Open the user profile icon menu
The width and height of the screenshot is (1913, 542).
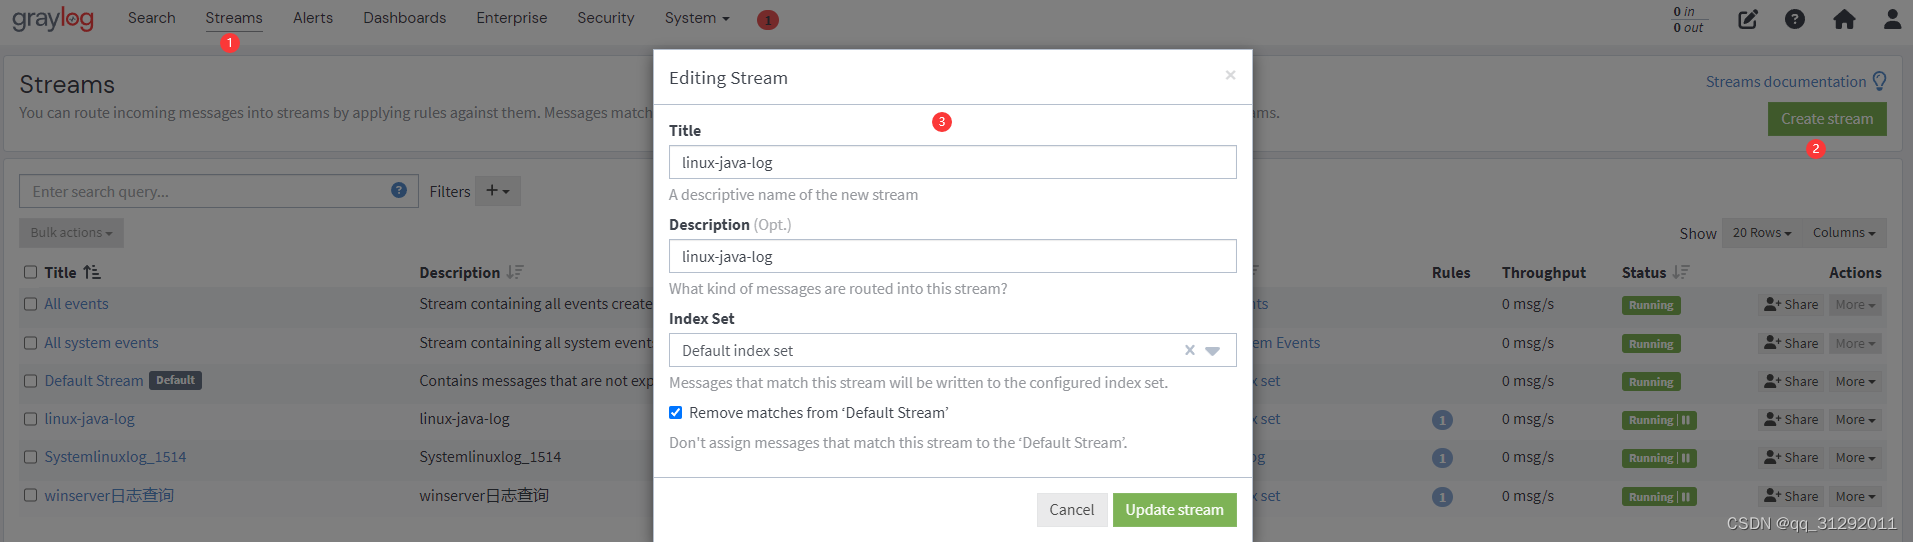pos(1892,19)
